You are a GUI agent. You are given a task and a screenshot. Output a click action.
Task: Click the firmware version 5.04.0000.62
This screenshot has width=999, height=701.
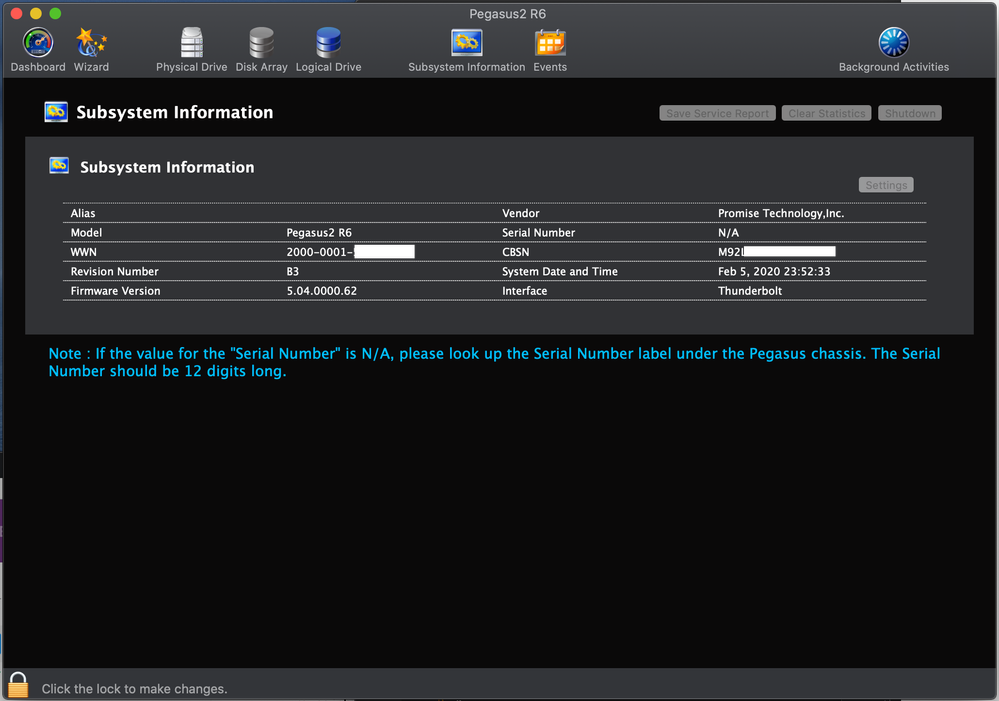click(x=322, y=291)
